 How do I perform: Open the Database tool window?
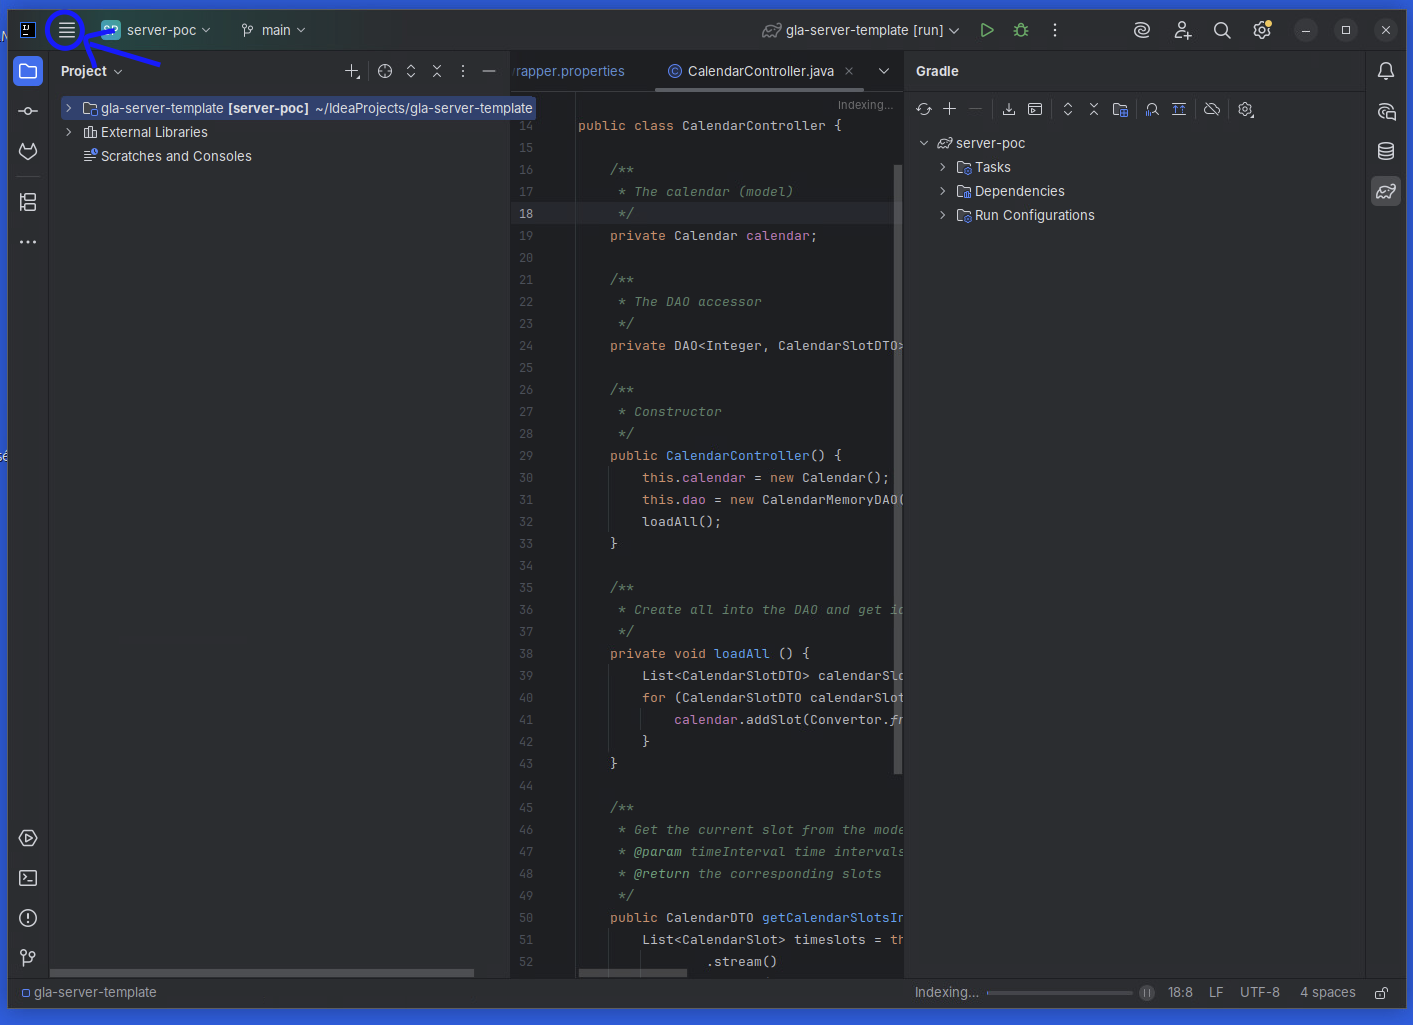pos(1386,151)
